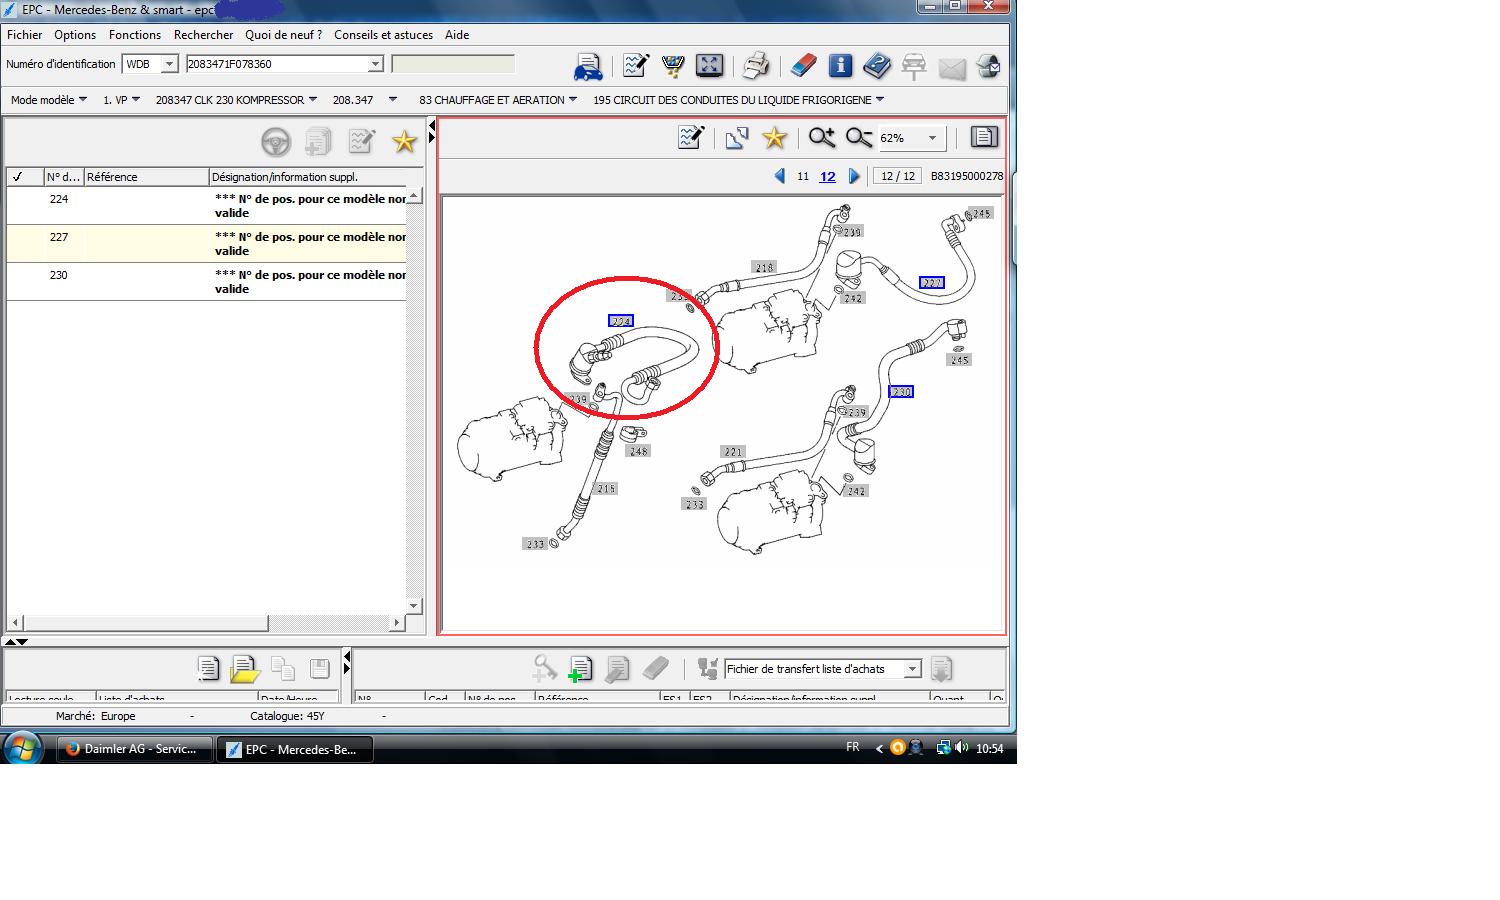The height and width of the screenshot is (900, 1500).
Task: Open the Aide menu
Action: point(457,35)
